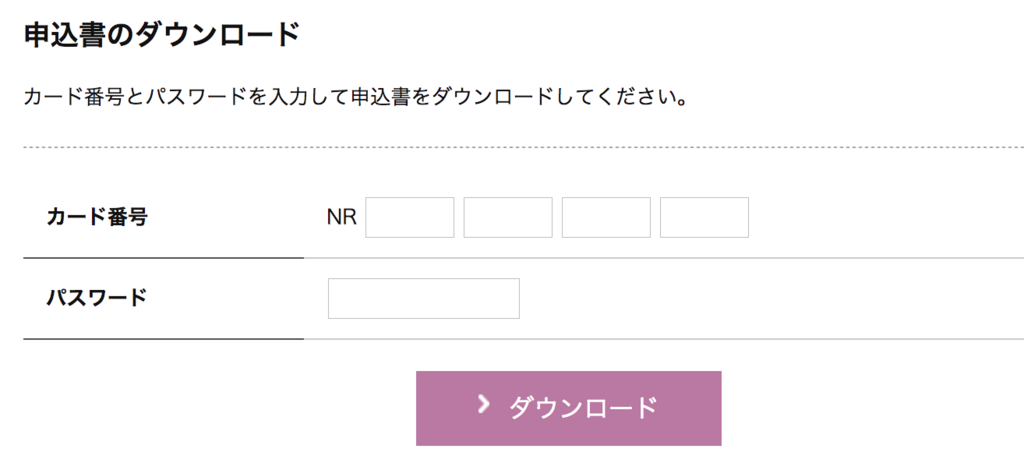Viewport: 1024px width, 463px height.
Task: Click the ダウンロード text inside the button
Action: pyautogui.click(x=583, y=407)
